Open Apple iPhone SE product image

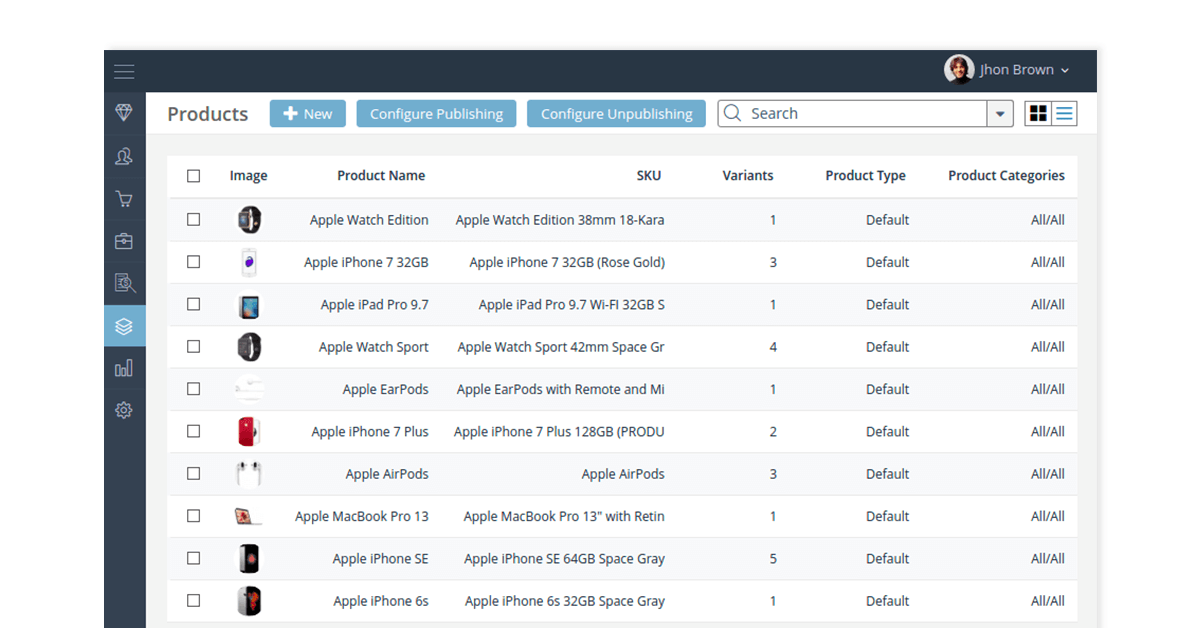(249, 559)
